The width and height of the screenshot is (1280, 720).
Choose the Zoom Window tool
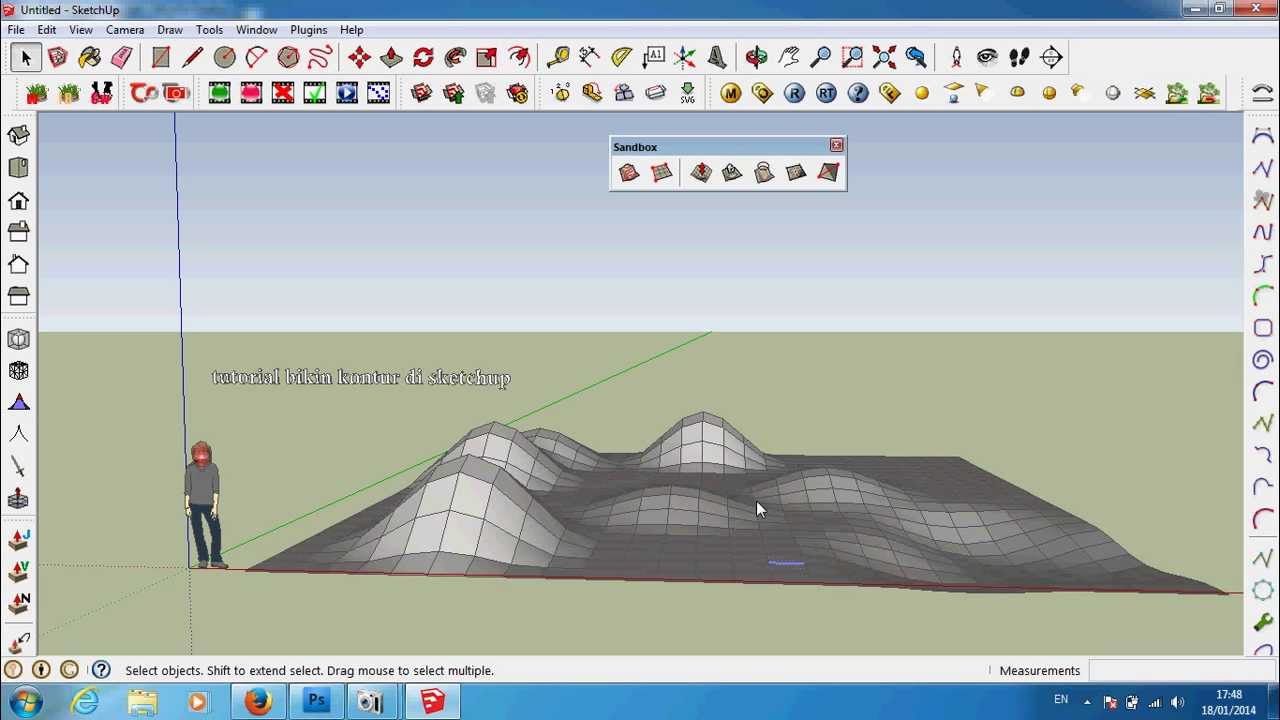tap(853, 58)
